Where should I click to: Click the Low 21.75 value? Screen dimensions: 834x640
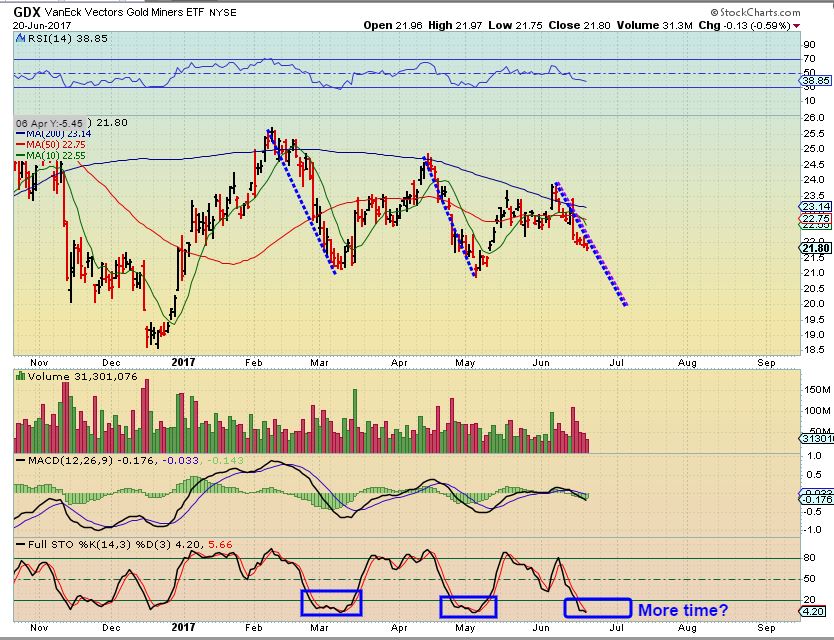point(515,25)
